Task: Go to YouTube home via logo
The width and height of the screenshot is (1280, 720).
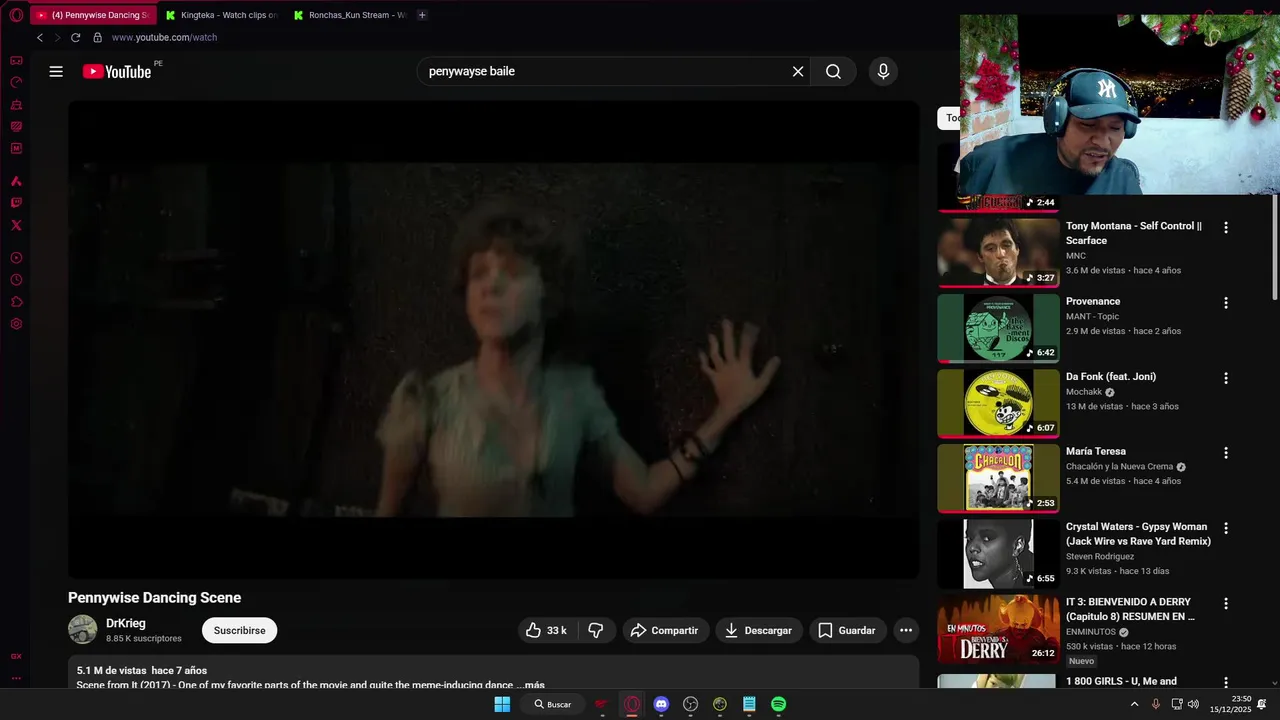Action: click(117, 71)
